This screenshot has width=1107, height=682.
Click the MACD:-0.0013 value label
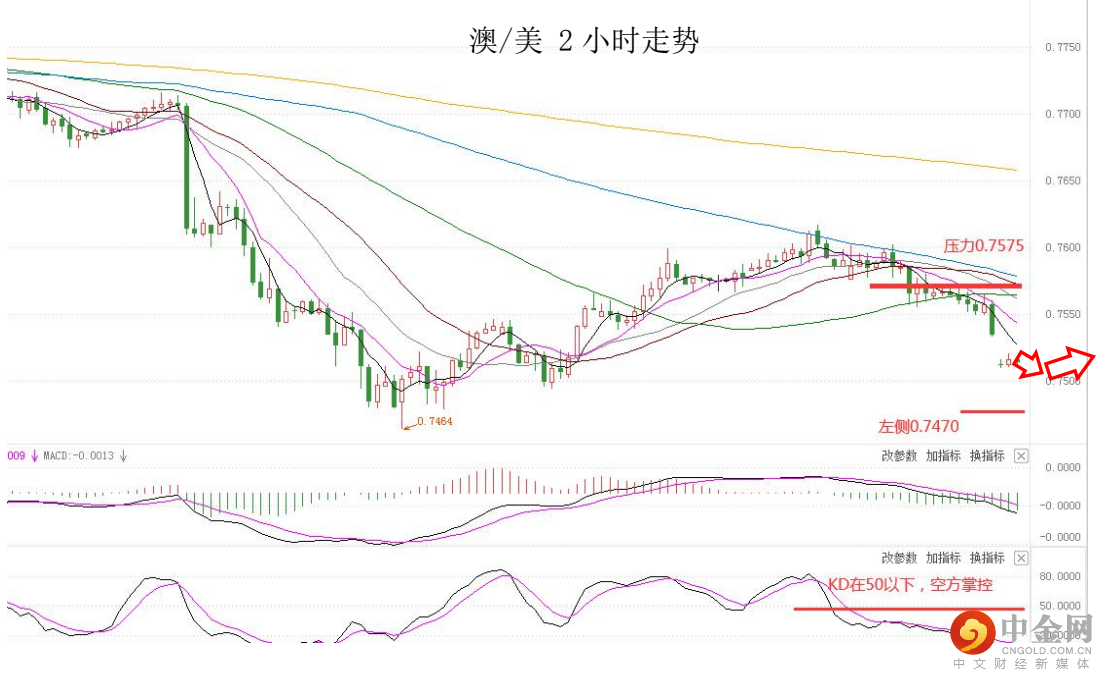(x=80, y=457)
